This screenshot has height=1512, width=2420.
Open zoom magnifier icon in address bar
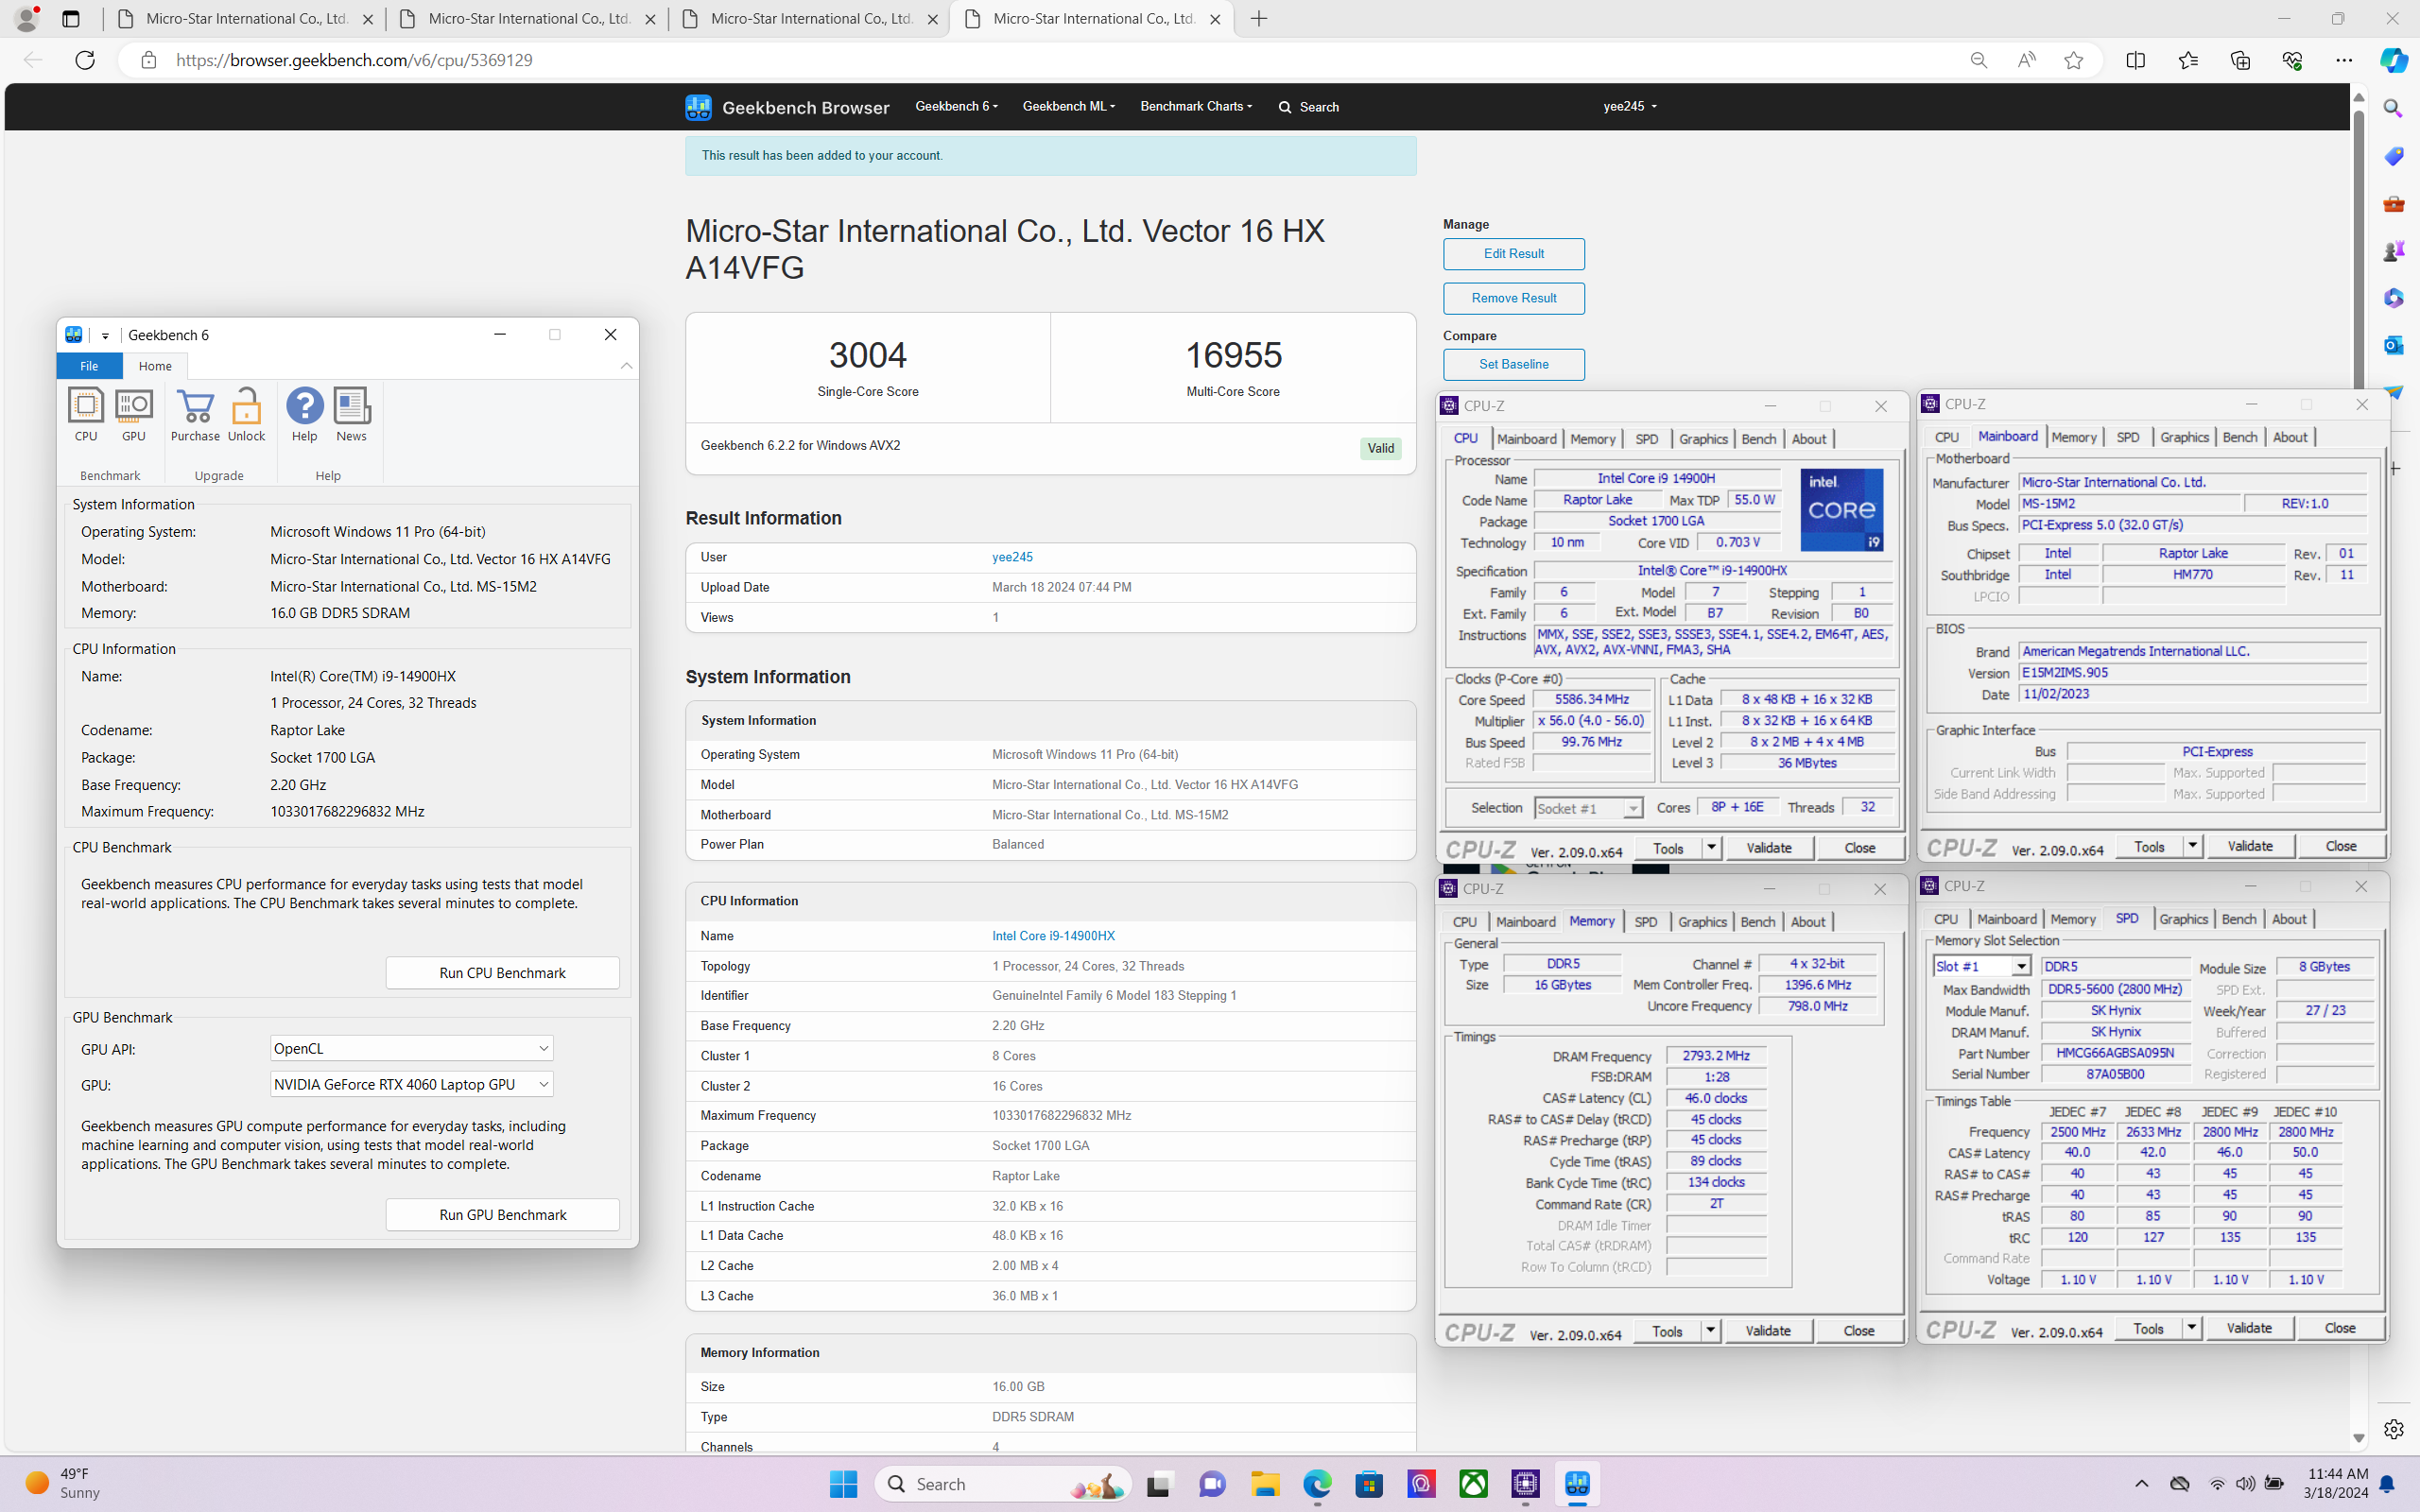coord(1978,60)
